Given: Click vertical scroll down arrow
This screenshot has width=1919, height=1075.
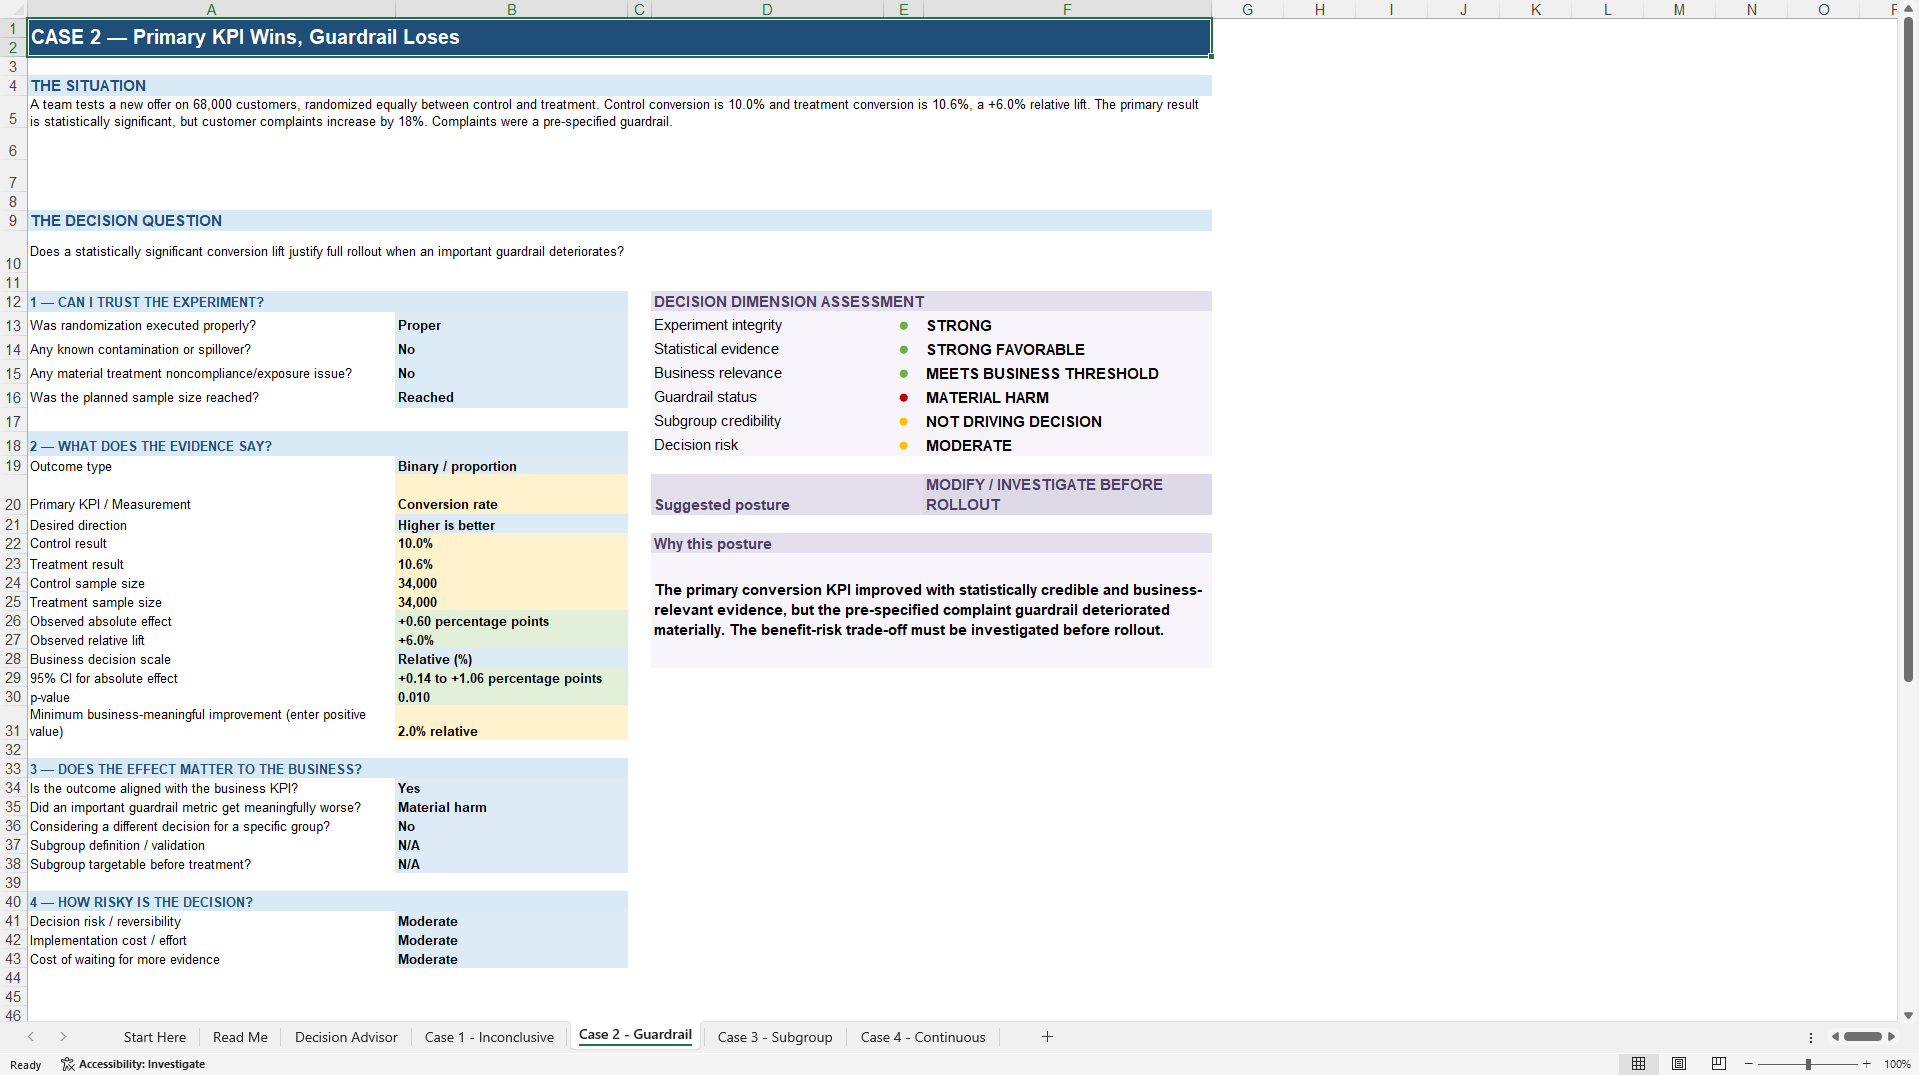Looking at the screenshot, I should point(1908,1015).
